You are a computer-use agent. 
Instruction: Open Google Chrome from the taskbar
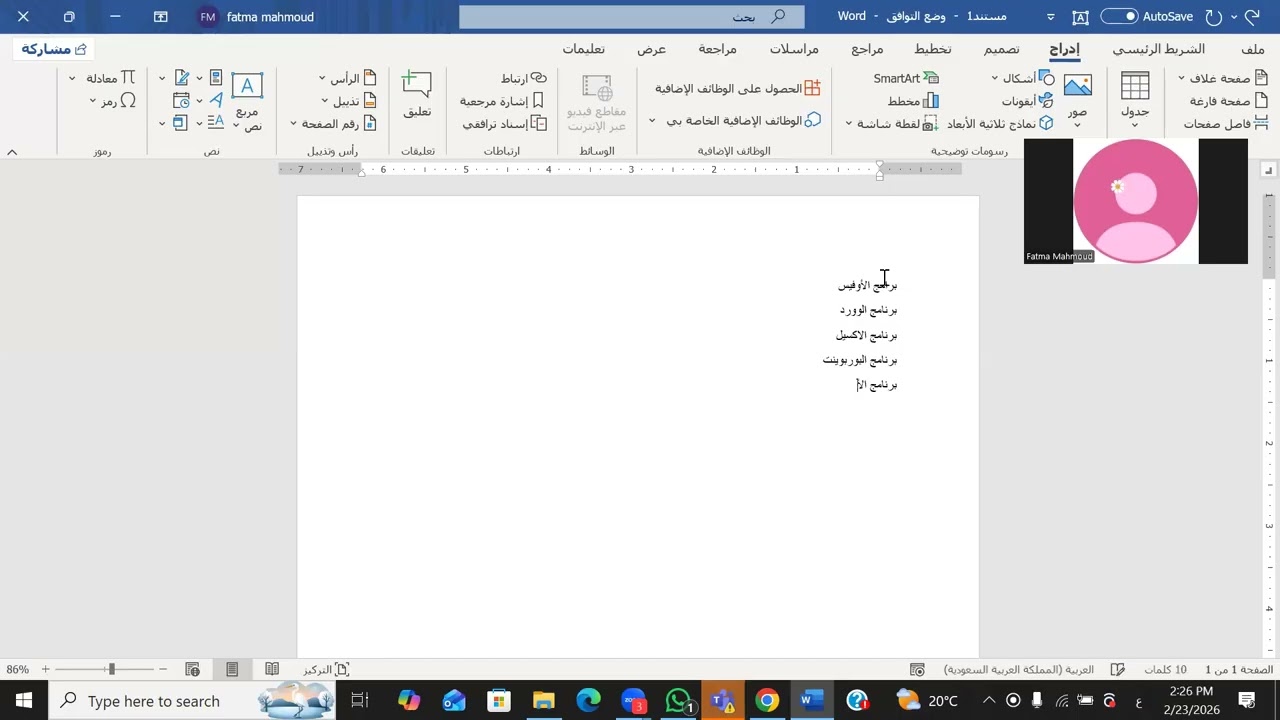coord(767,700)
